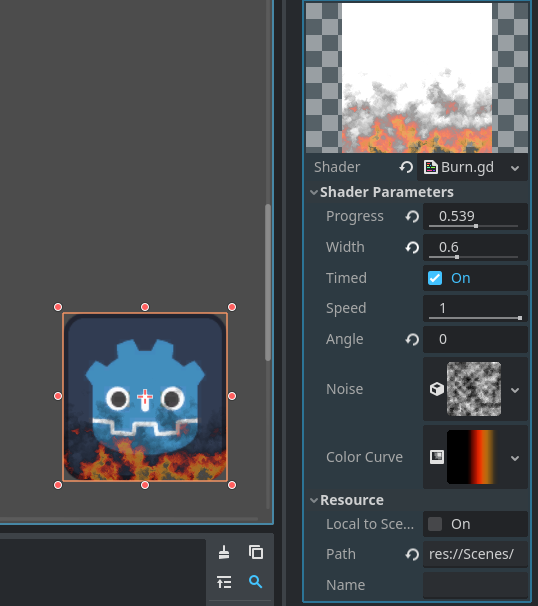Click the Burn.gd shader name
Viewport: 538px width, 606px height.
point(467,167)
